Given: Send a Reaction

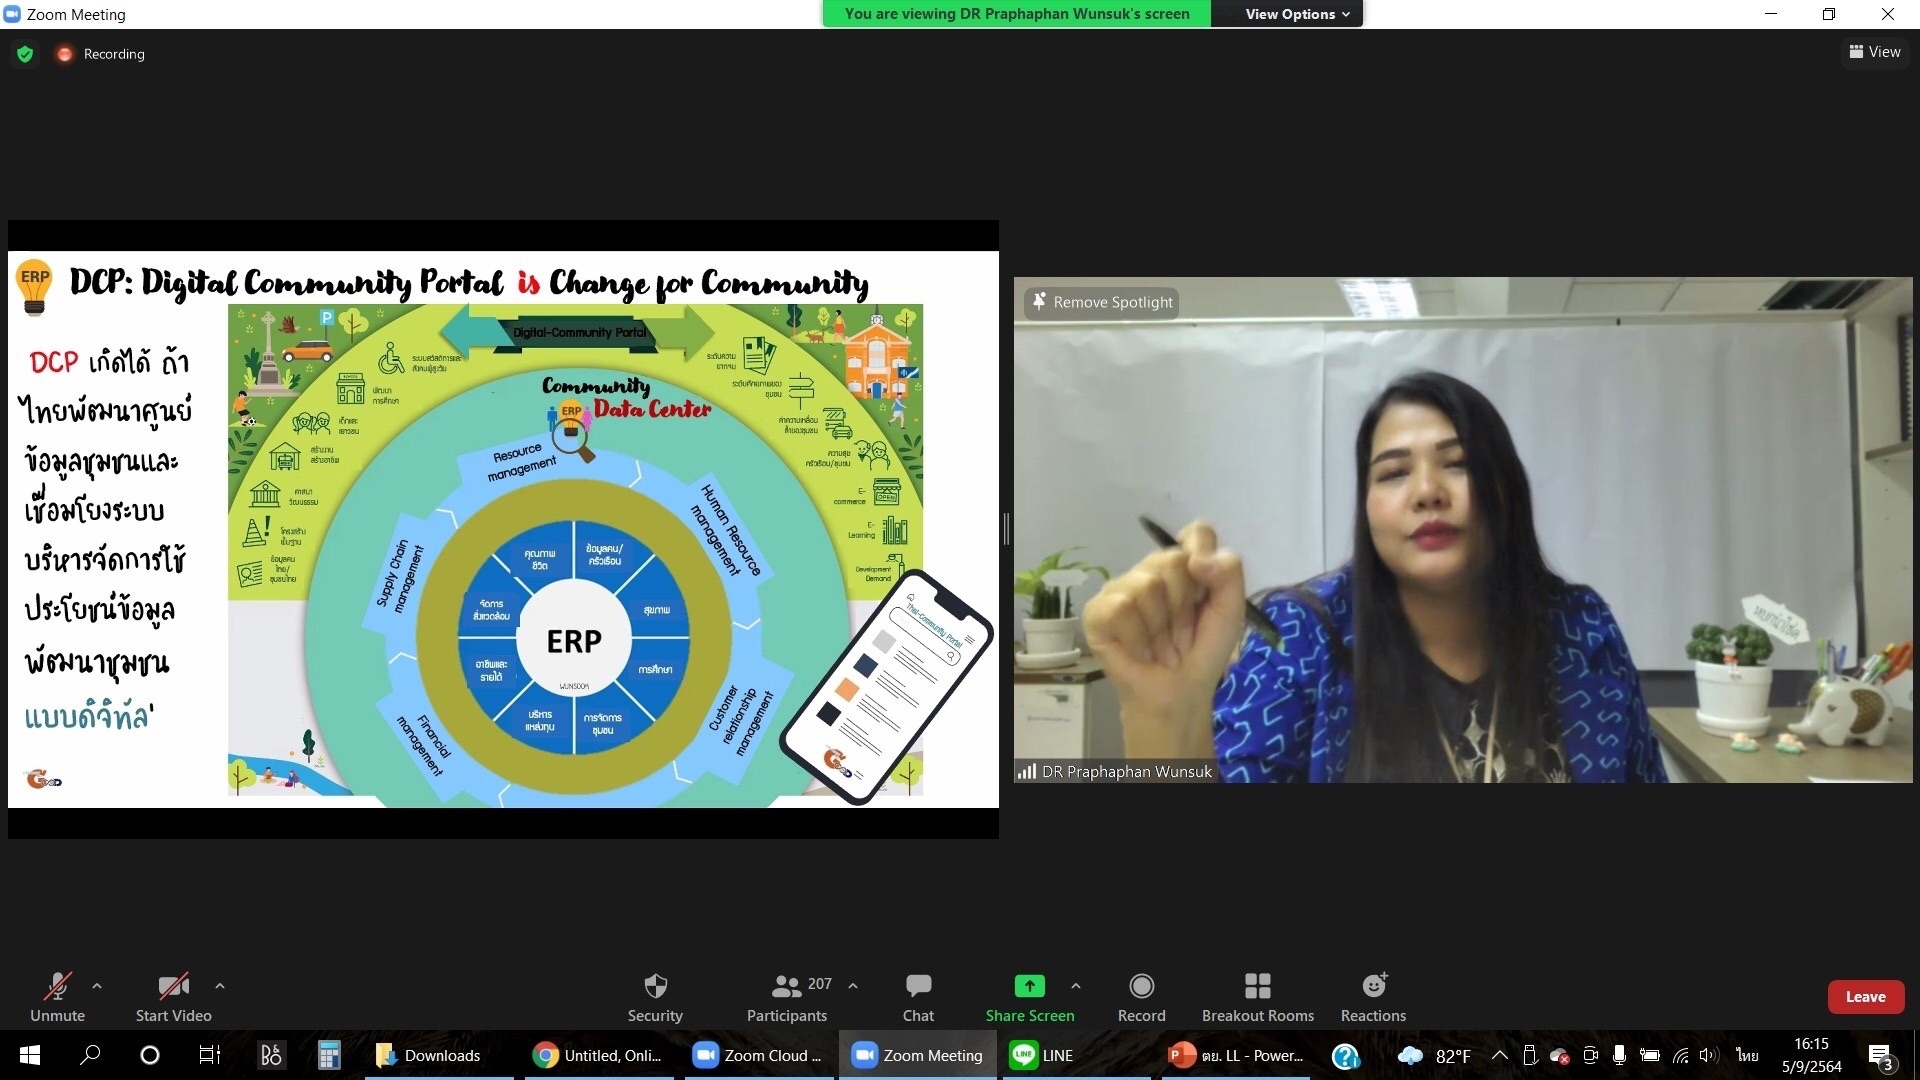Looking at the screenshot, I should [x=1372, y=996].
